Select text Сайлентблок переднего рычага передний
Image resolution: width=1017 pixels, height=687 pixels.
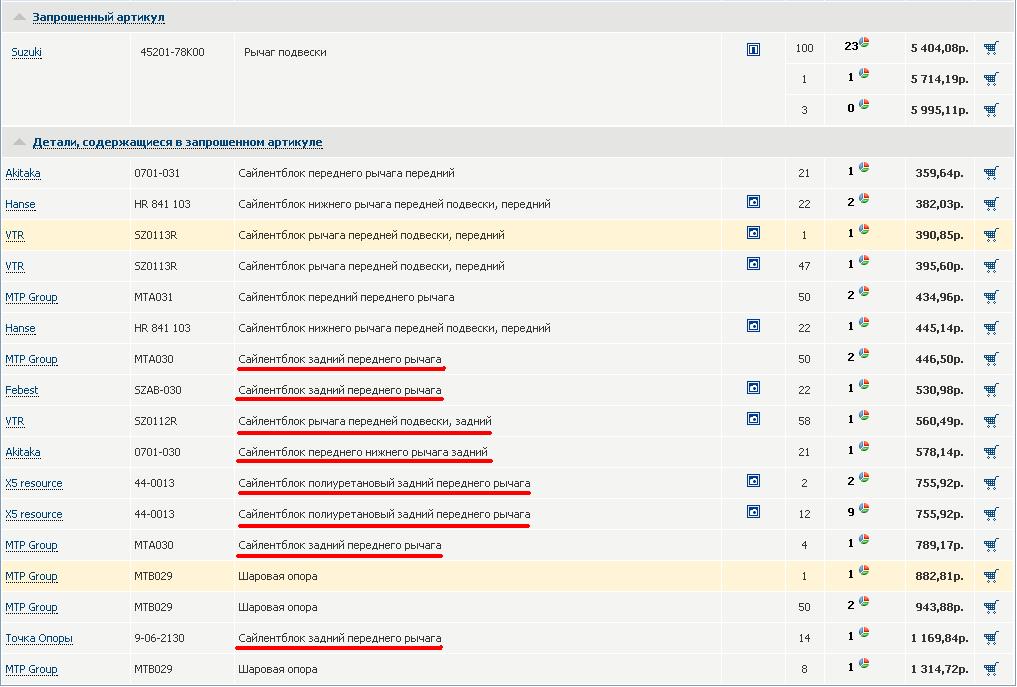pyautogui.click(x=346, y=173)
